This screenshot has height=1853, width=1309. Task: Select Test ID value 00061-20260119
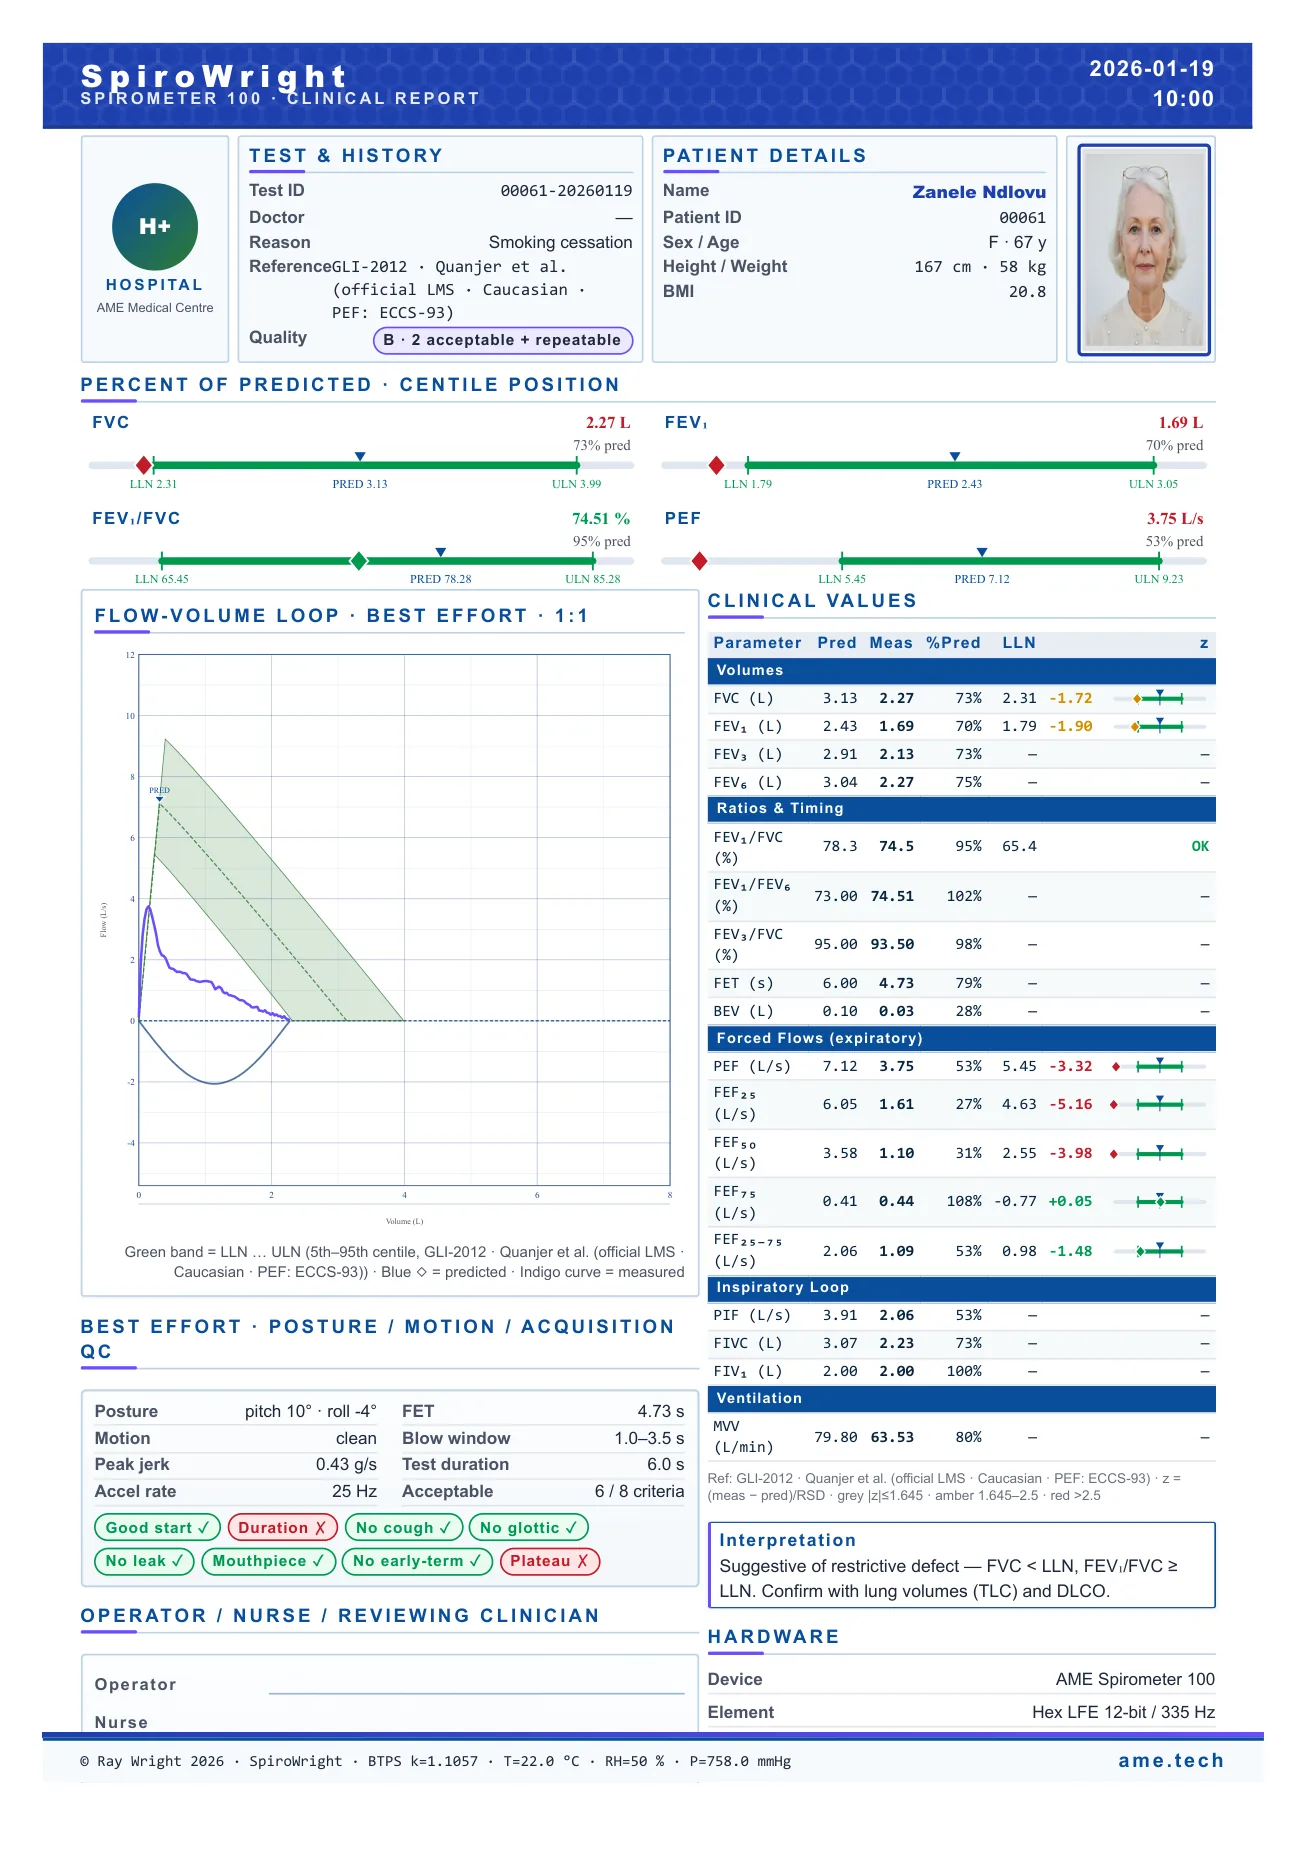pyautogui.click(x=566, y=191)
